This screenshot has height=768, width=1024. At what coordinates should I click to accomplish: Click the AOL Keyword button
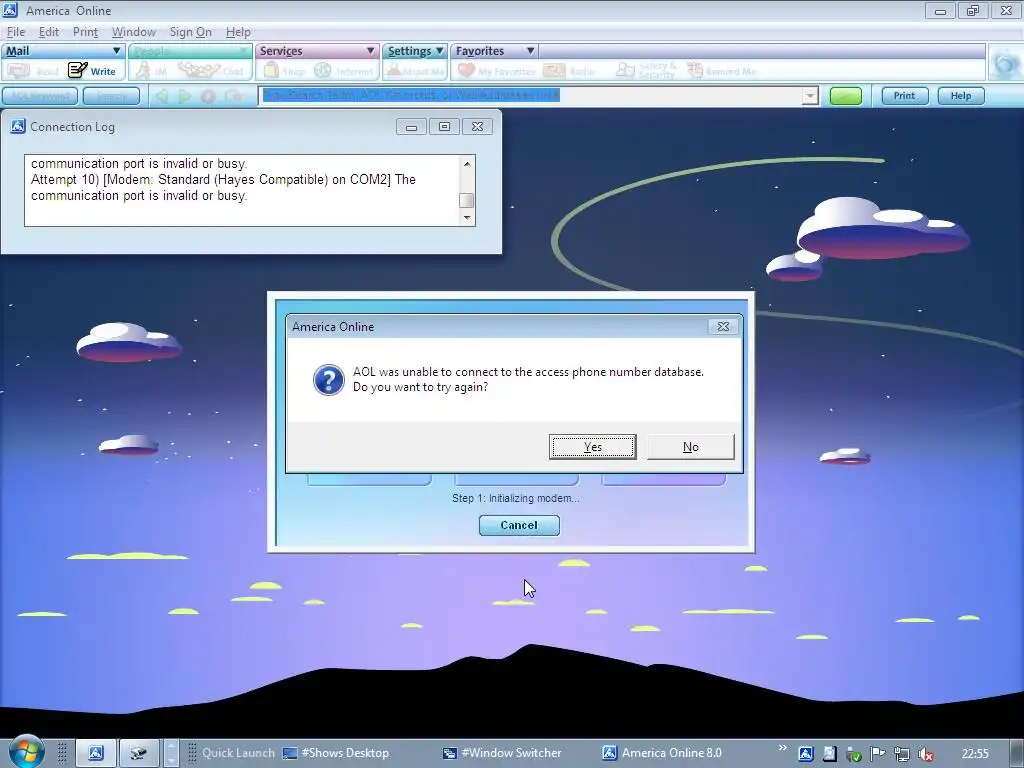[40, 96]
